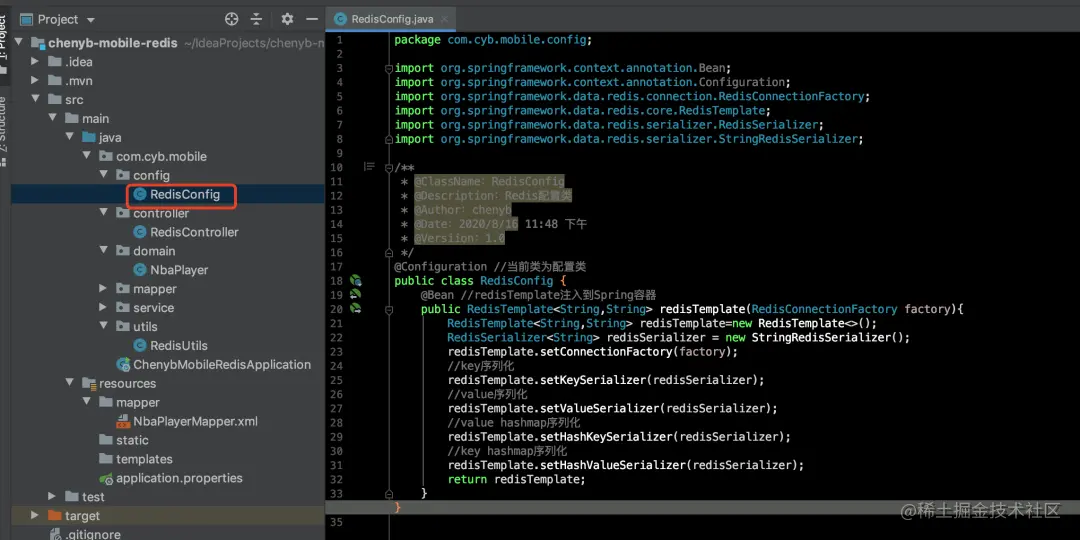The image size is (1080, 540).
Task: Fold the Javadoc comment at line 10
Action: [388, 167]
